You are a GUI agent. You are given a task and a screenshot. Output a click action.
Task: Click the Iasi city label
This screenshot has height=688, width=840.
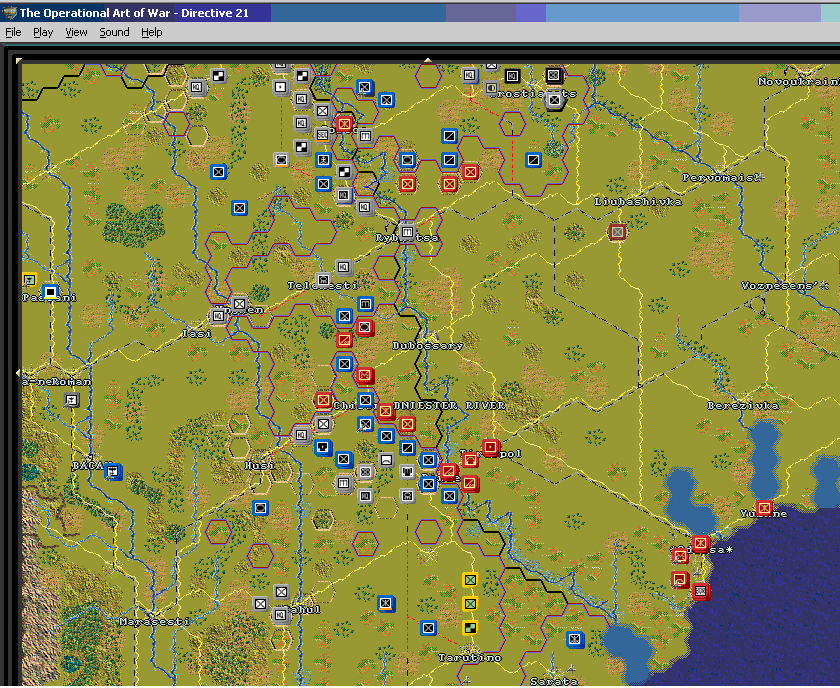click(197, 334)
